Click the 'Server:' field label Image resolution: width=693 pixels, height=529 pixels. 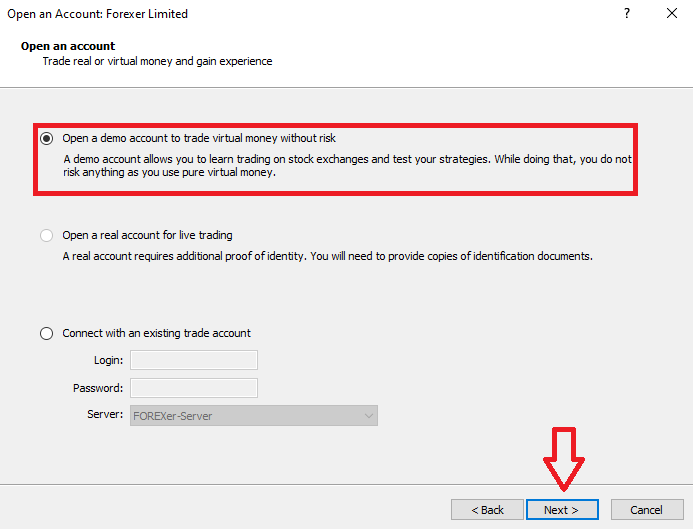pos(107,415)
